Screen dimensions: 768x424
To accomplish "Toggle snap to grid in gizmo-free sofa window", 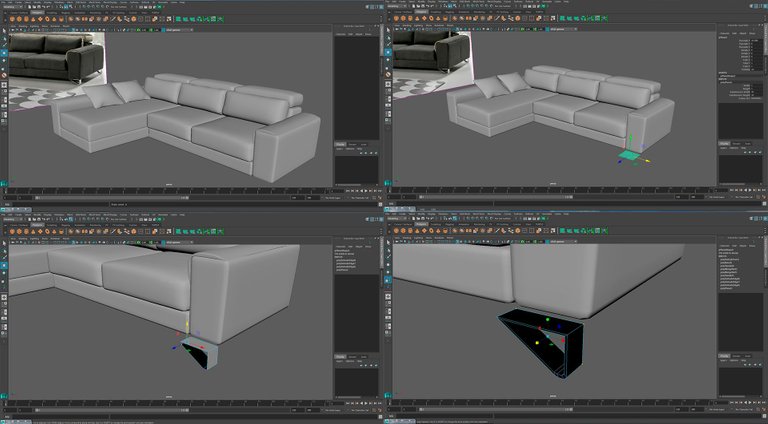I will point(84,6).
